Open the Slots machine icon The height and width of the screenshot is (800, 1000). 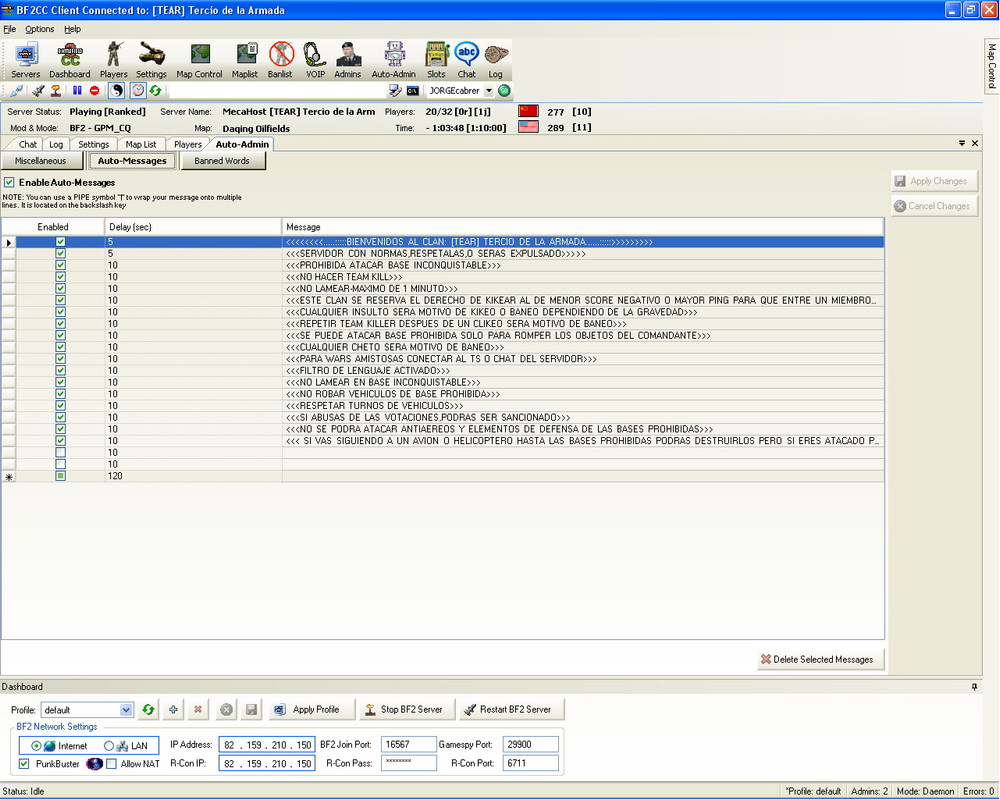pyautogui.click(x=436, y=60)
